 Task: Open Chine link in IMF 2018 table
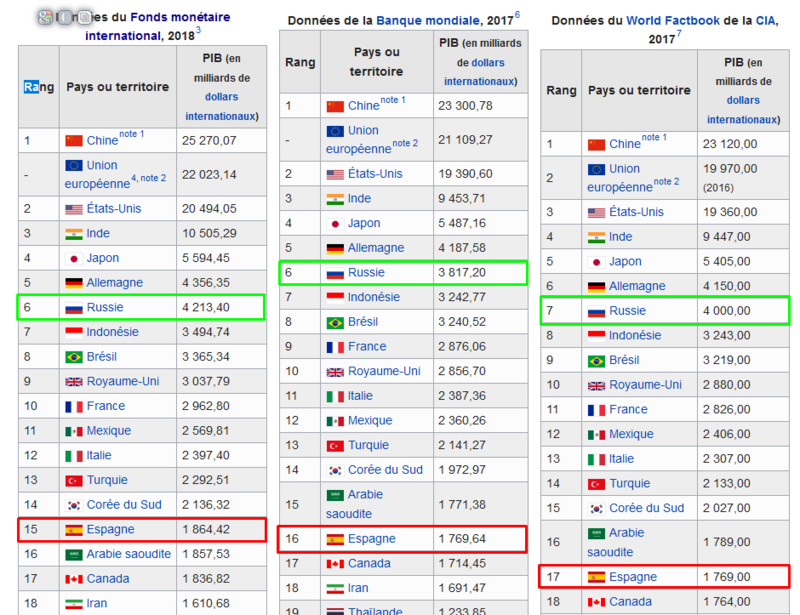102,141
